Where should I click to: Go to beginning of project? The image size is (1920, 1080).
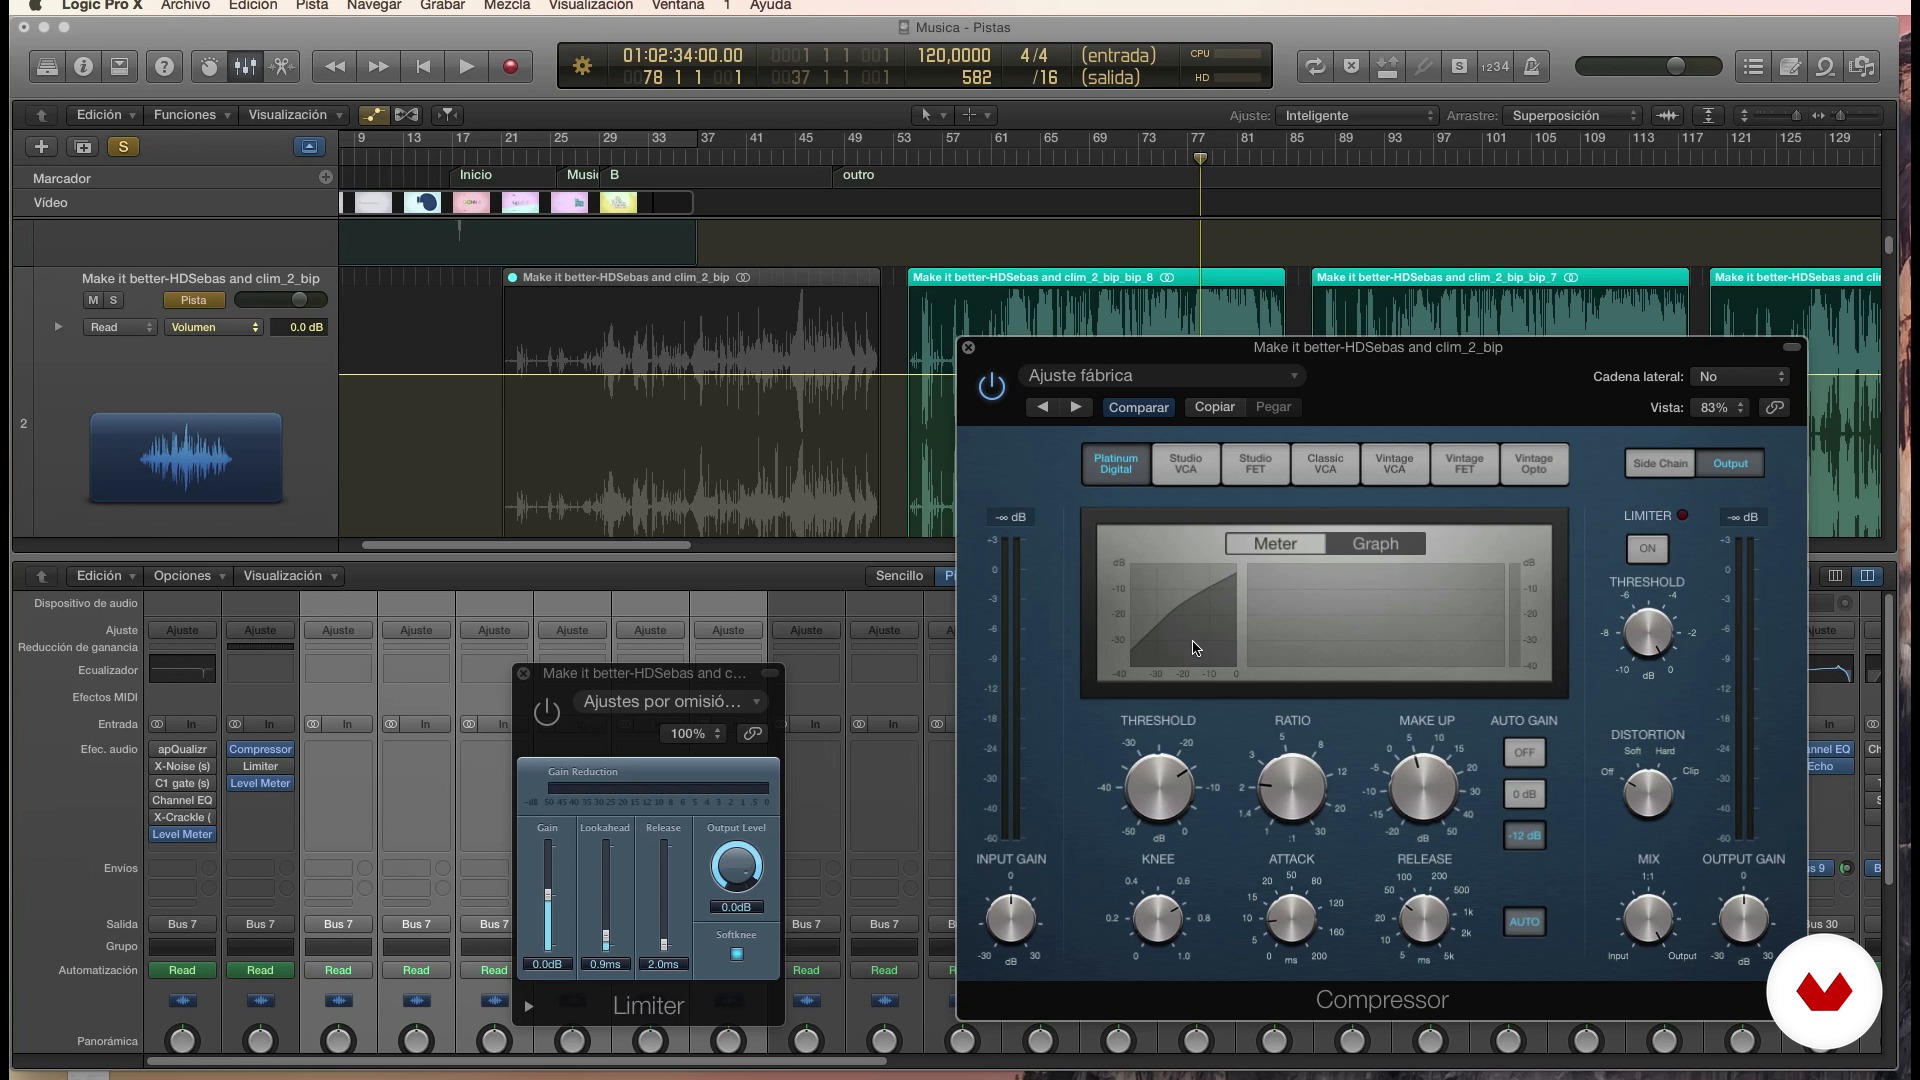click(x=423, y=67)
